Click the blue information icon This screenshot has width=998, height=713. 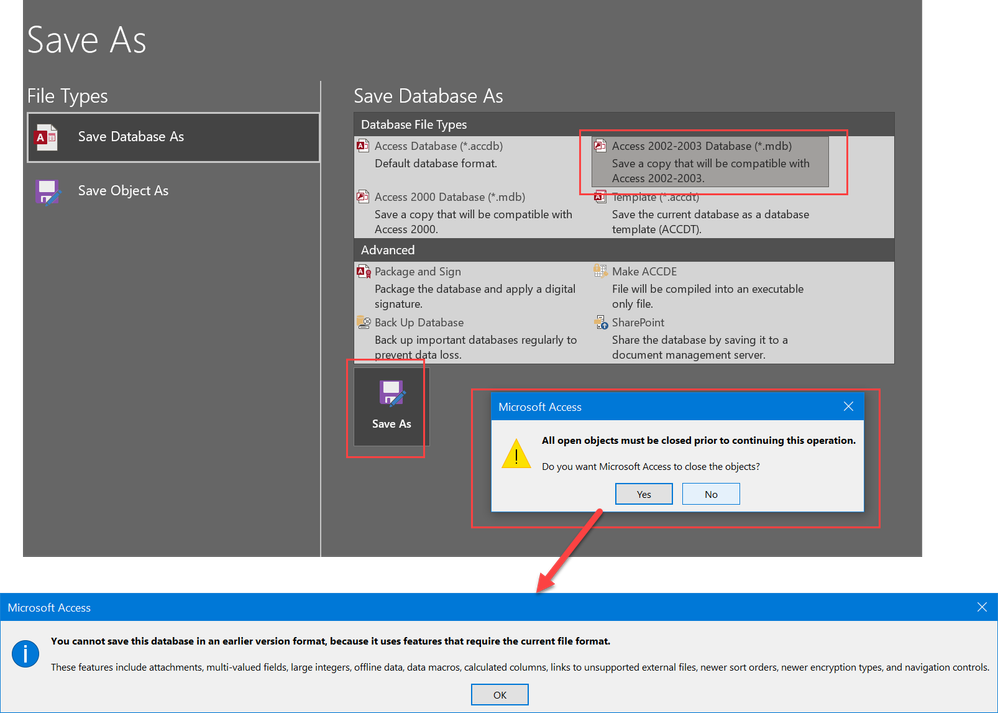25,654
